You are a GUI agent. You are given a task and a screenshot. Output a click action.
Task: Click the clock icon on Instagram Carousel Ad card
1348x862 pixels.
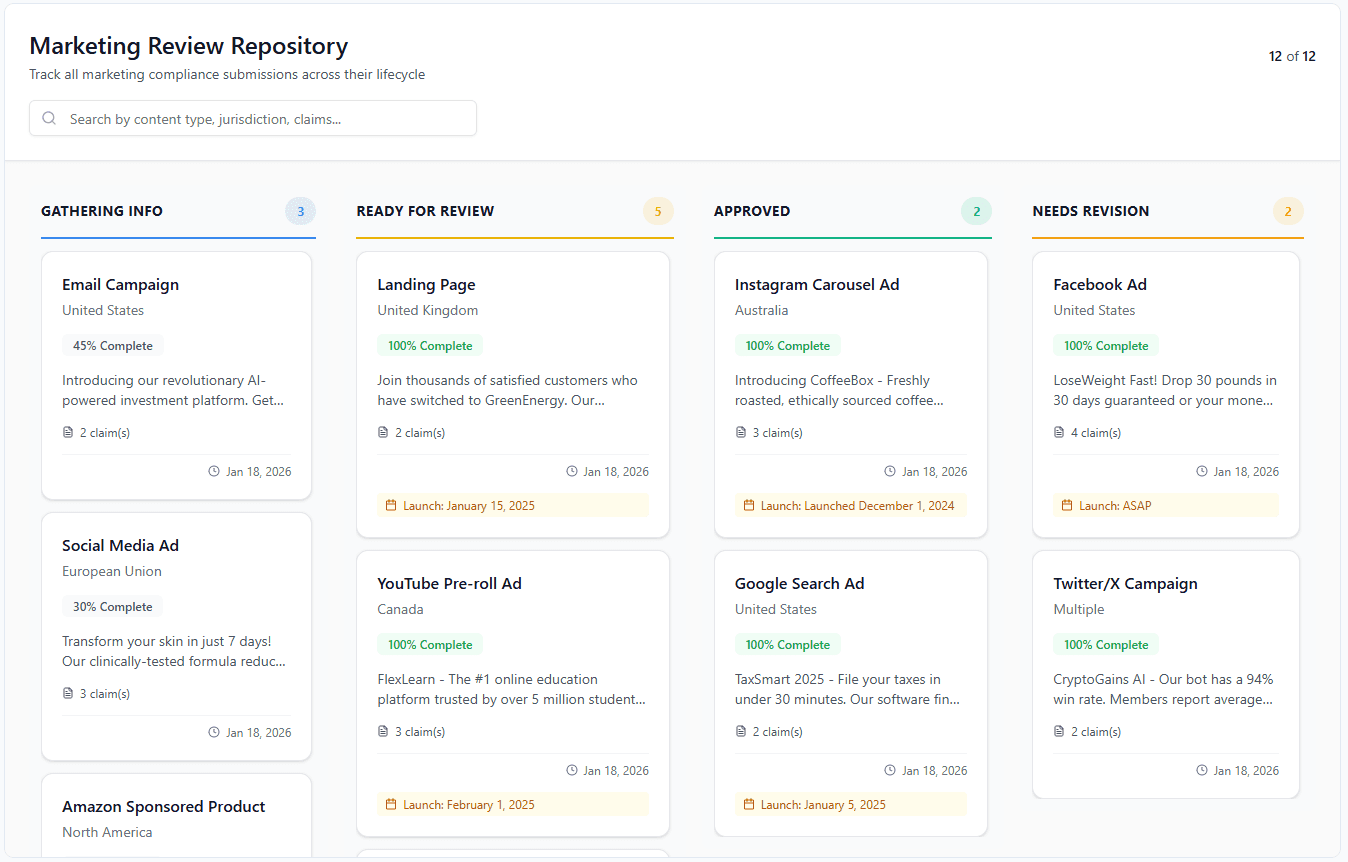pos(890,471)
